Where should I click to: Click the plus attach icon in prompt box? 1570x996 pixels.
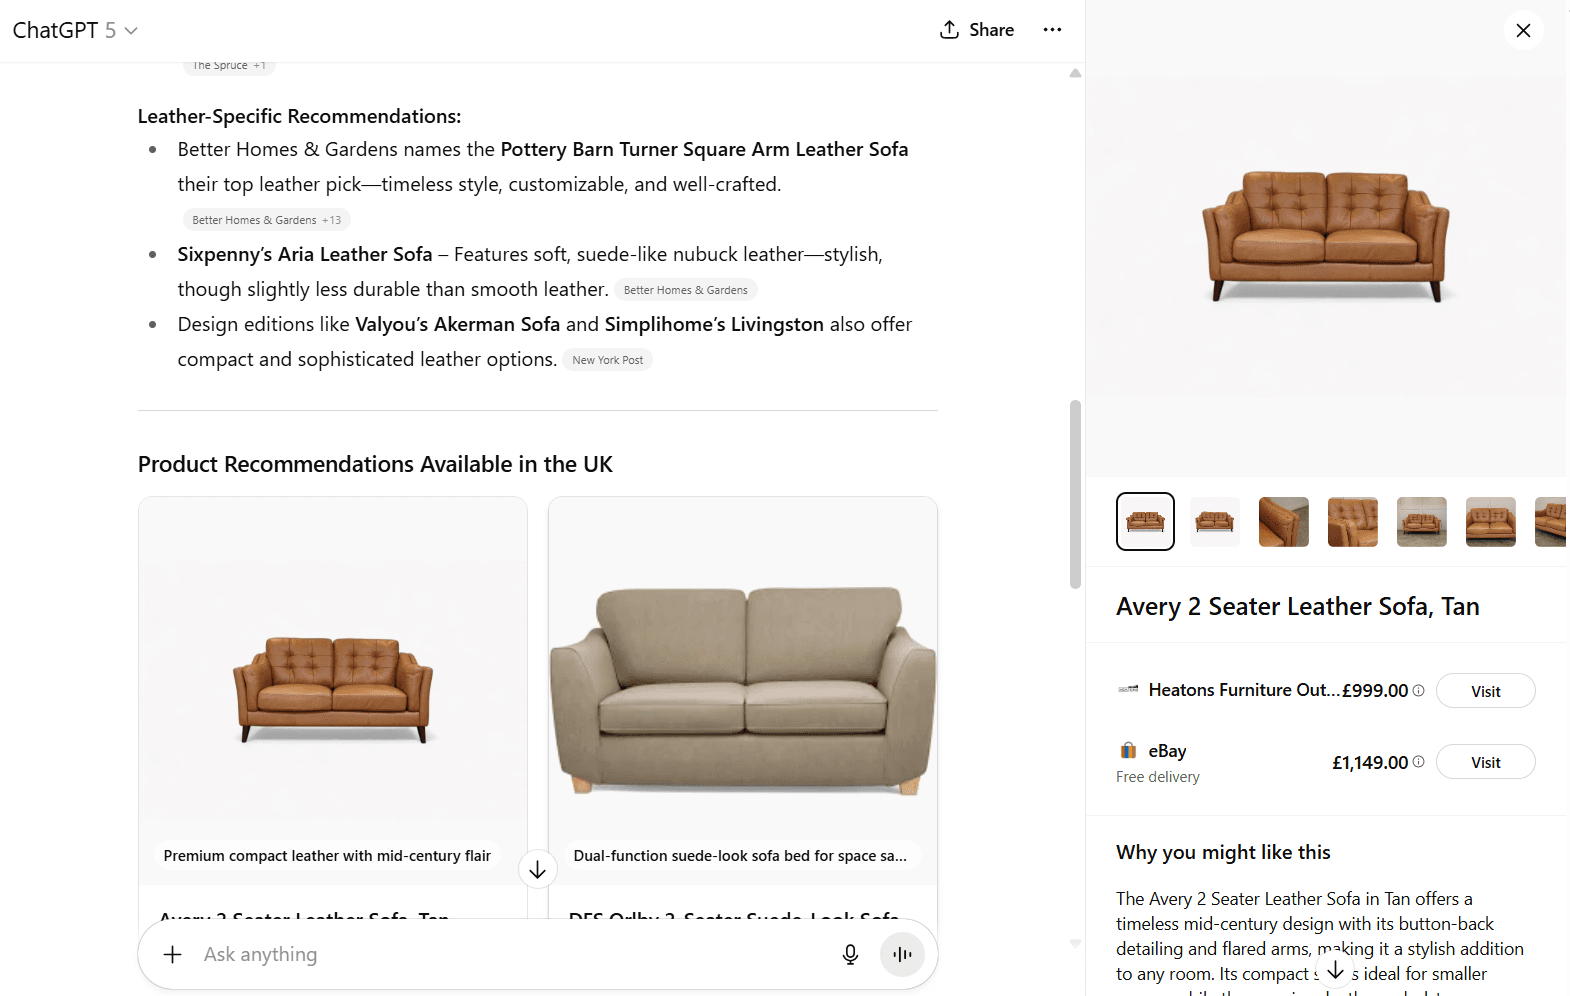pos(173,955)
